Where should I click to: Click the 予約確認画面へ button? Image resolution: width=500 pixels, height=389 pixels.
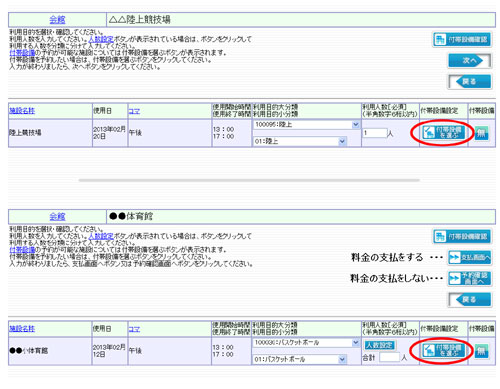coord(470,278)
